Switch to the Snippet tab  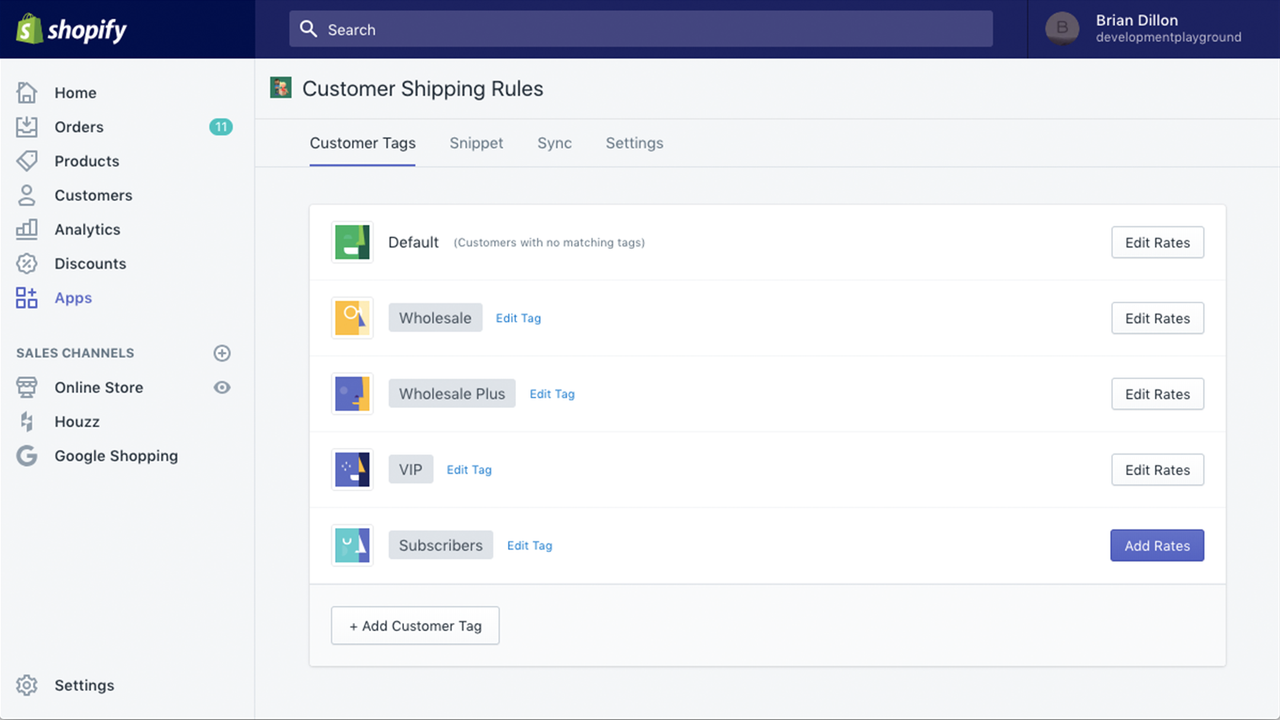tap(476, 143)
